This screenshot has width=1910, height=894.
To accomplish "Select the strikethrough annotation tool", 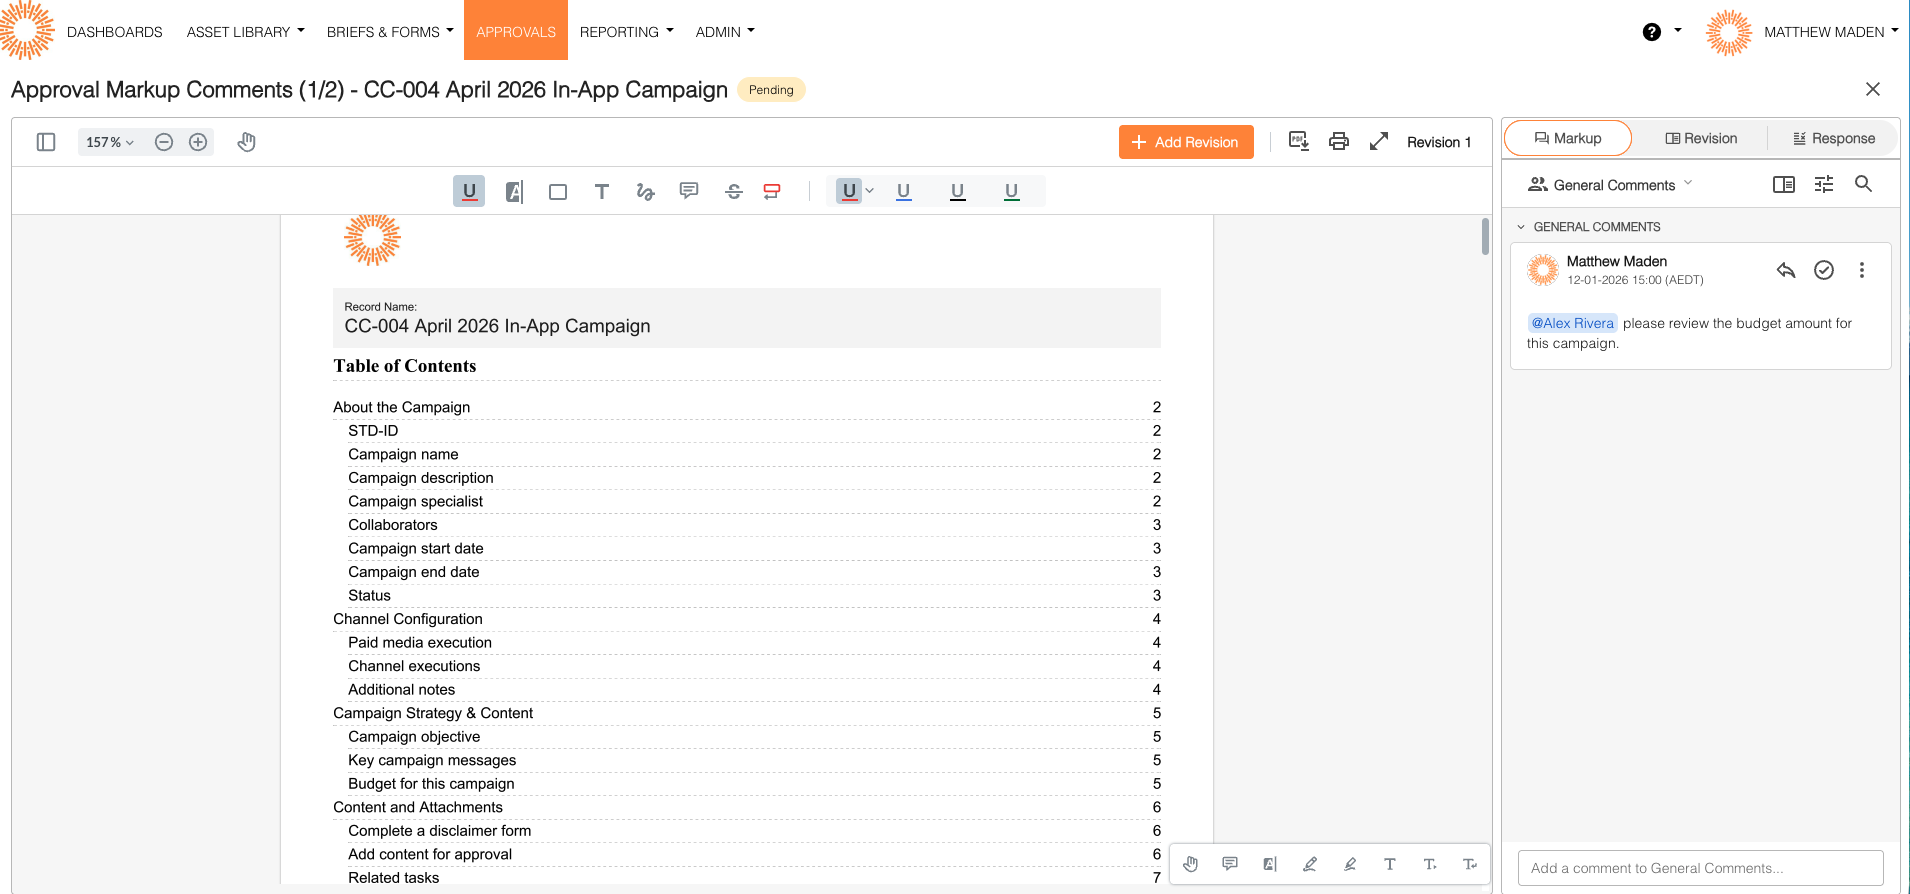I will click(x=733, y=192).
